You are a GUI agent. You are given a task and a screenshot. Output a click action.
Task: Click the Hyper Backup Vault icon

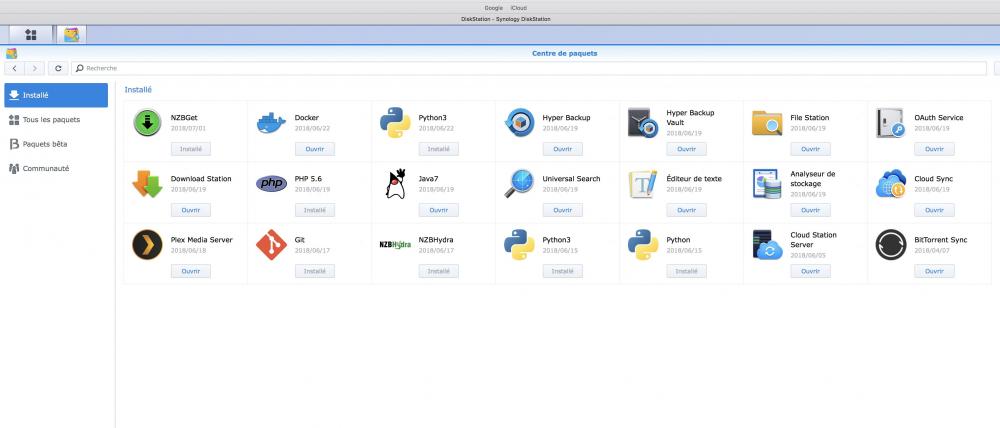coord(642,122)
